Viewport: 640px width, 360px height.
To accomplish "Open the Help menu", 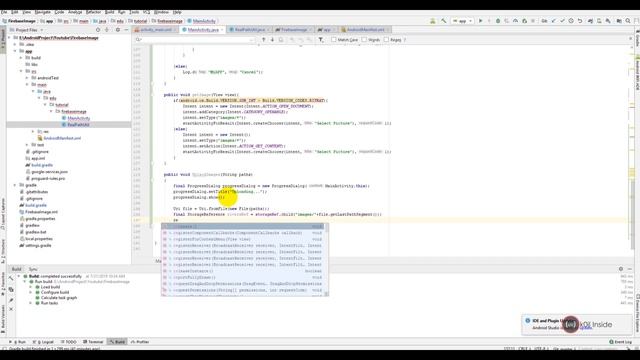I will point(177,12).
